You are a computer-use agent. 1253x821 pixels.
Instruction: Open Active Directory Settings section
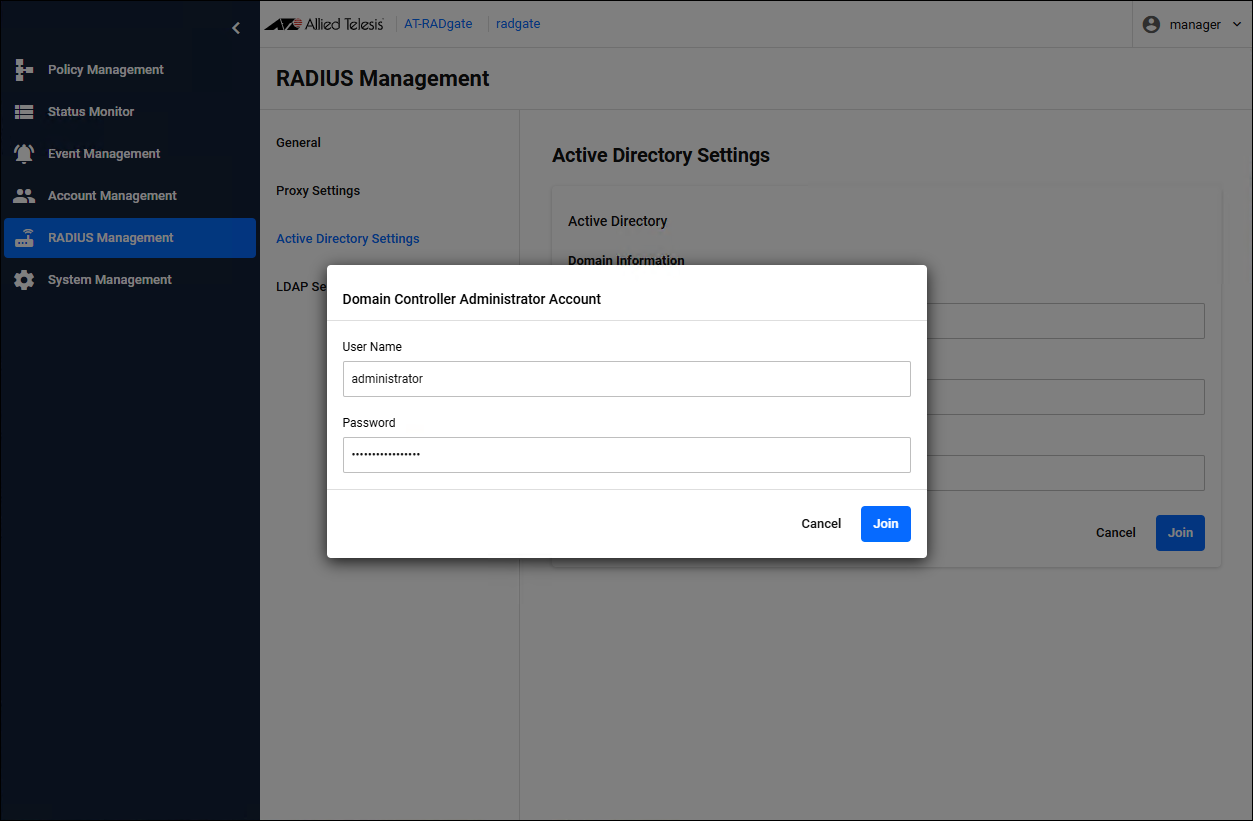[347, 239]
